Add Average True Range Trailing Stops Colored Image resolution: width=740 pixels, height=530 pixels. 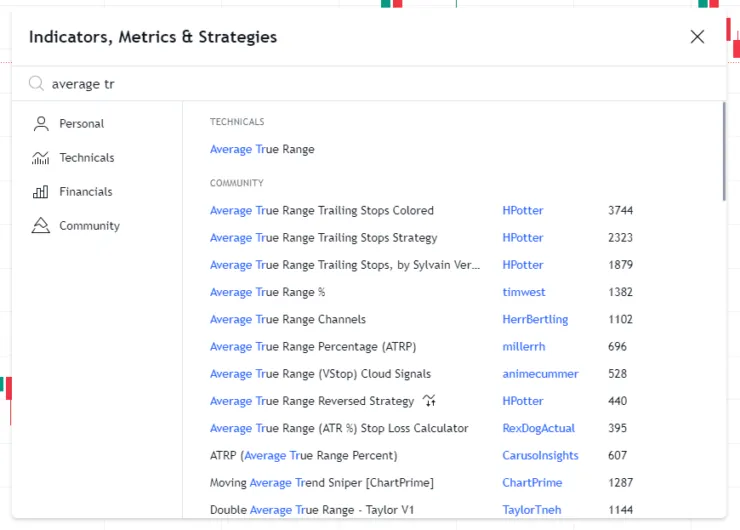point(321,211)
